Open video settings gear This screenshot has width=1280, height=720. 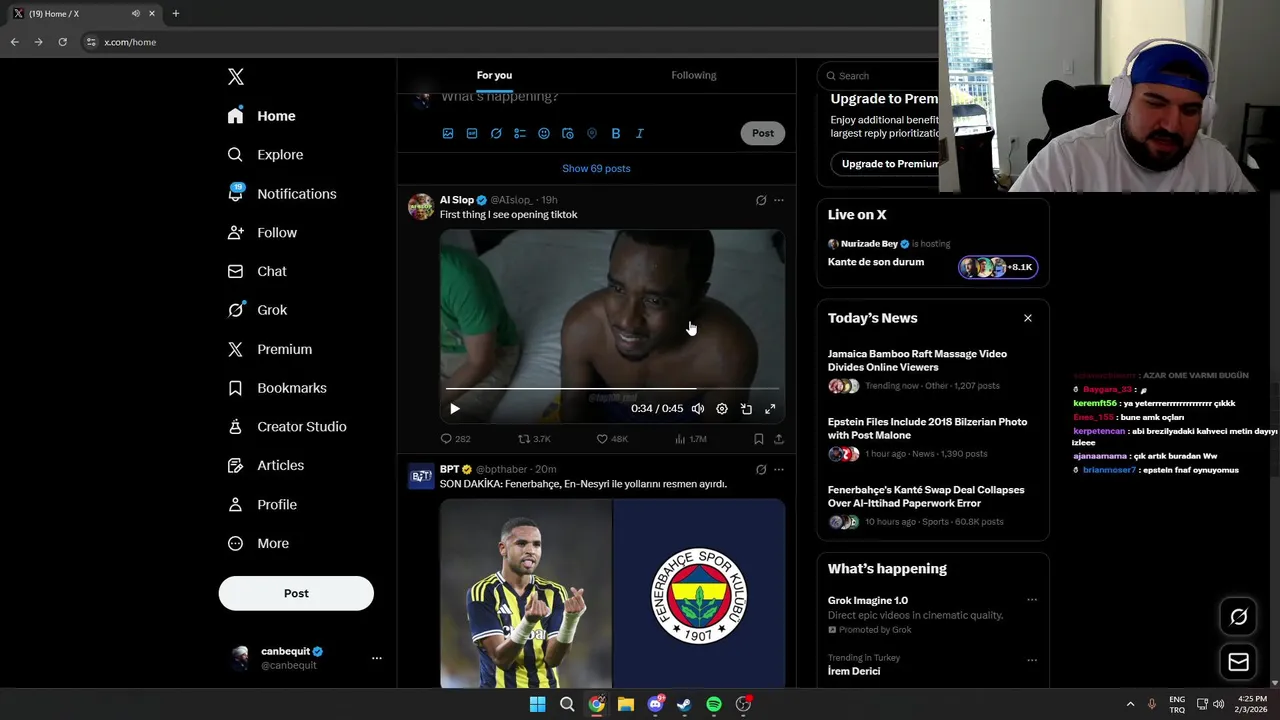tap(722, 408)
